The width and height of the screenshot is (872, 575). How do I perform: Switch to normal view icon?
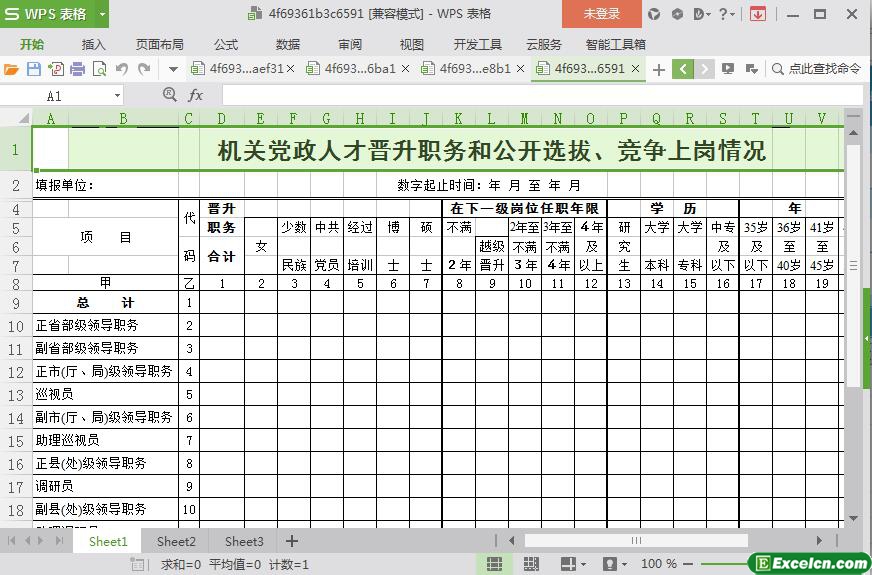tap(494, 564)
